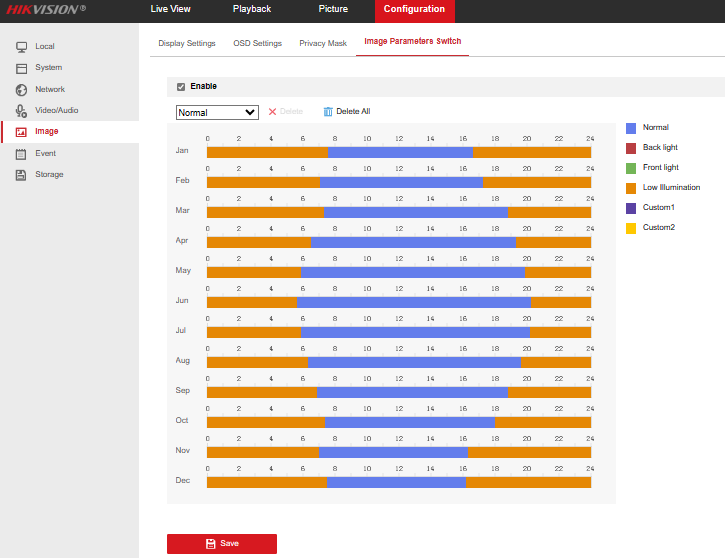Click the Image icon in sidebar
This screenshot has height=558, width=725.
point(21,132)
